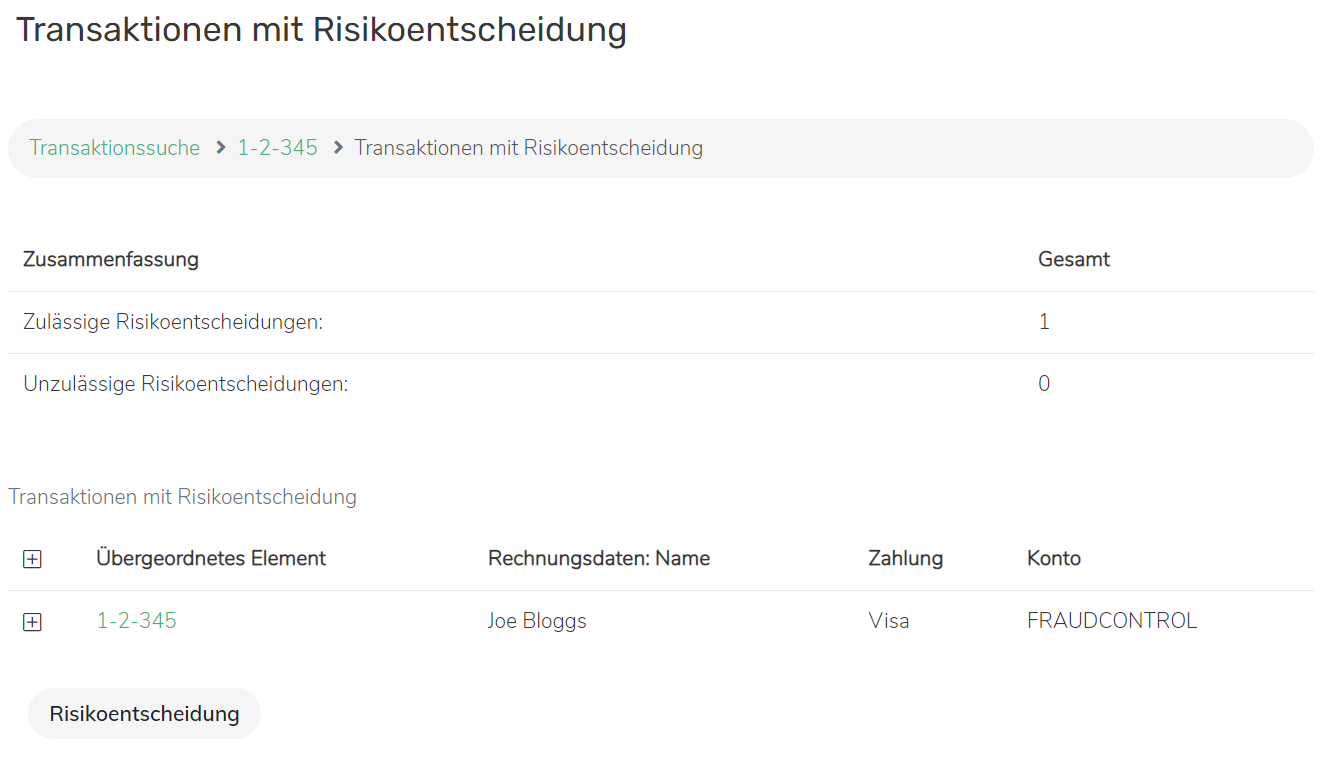The image size is (1321, 762).
Task: Select the Zahlung column header
Action: pyautogui.click(x=905, y=558)
